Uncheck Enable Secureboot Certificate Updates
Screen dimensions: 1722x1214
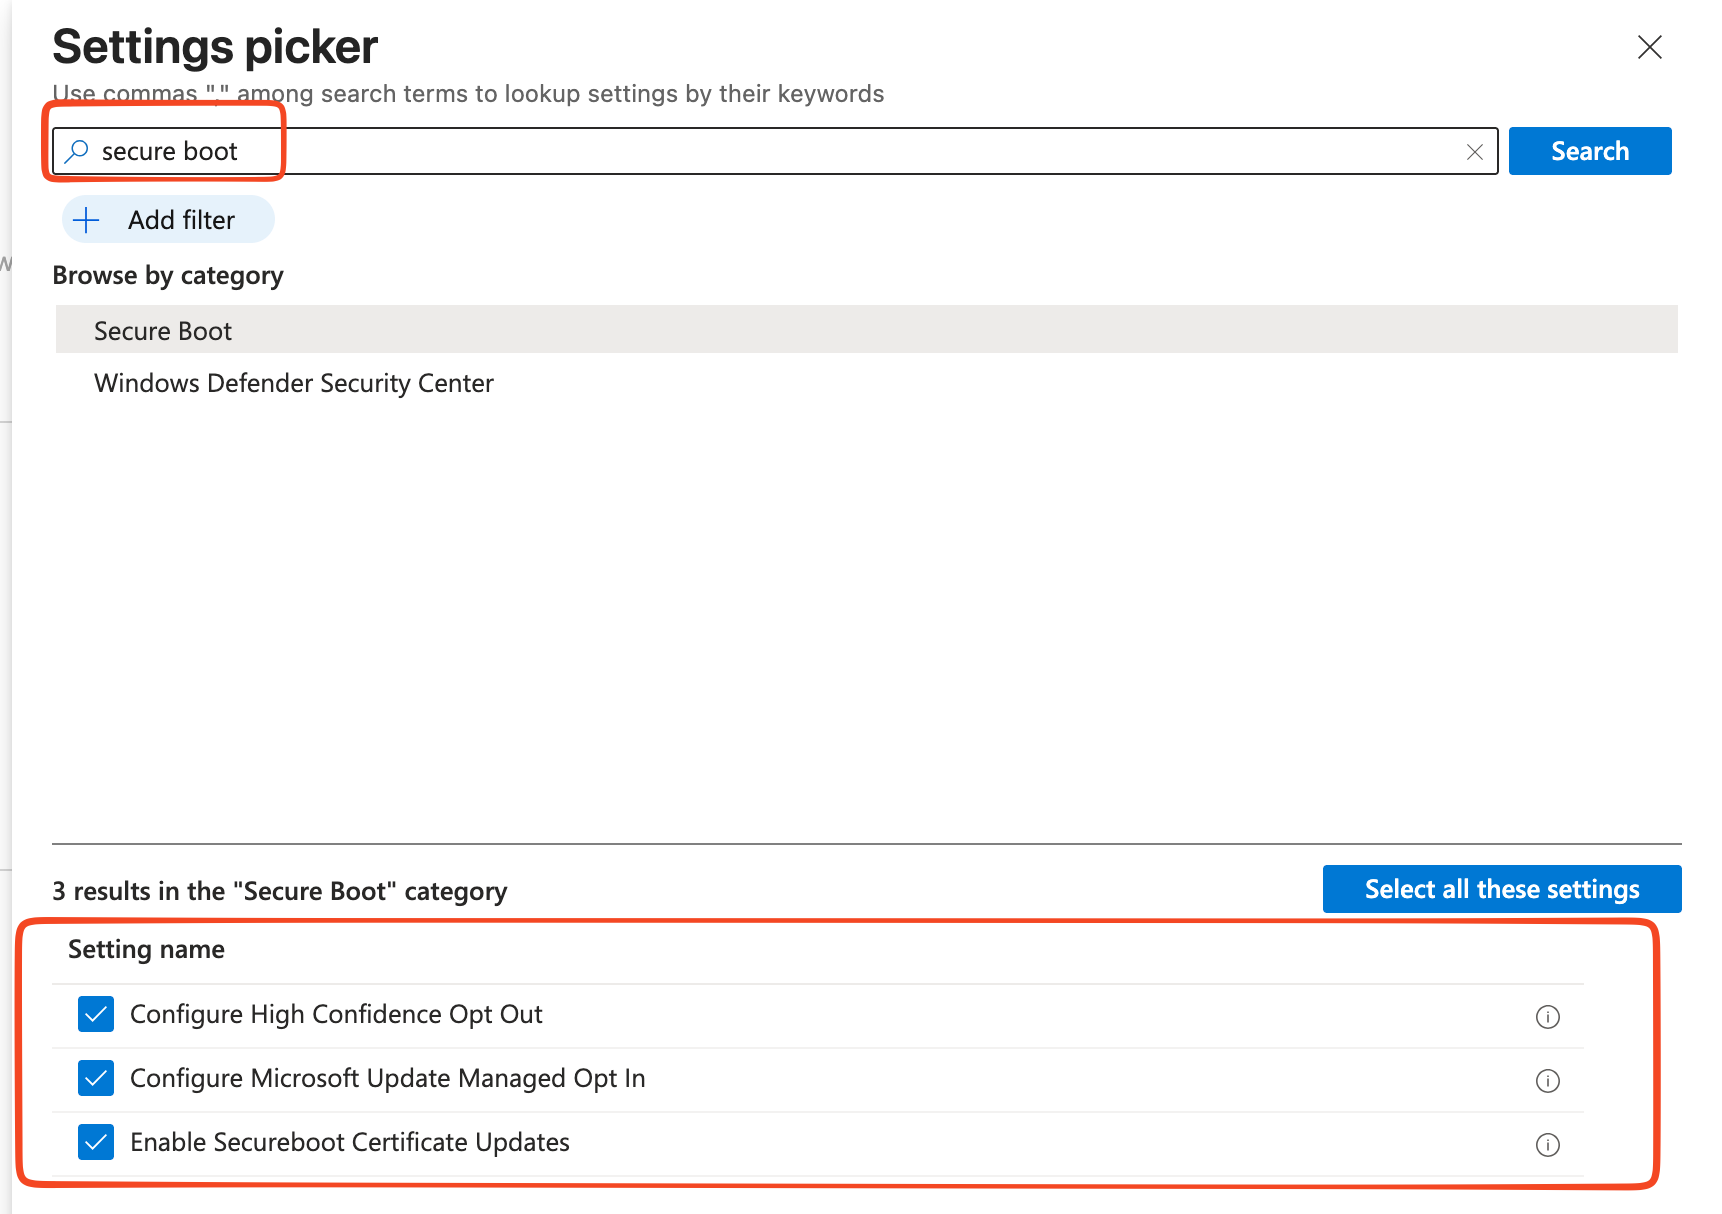pos(95,1142)
